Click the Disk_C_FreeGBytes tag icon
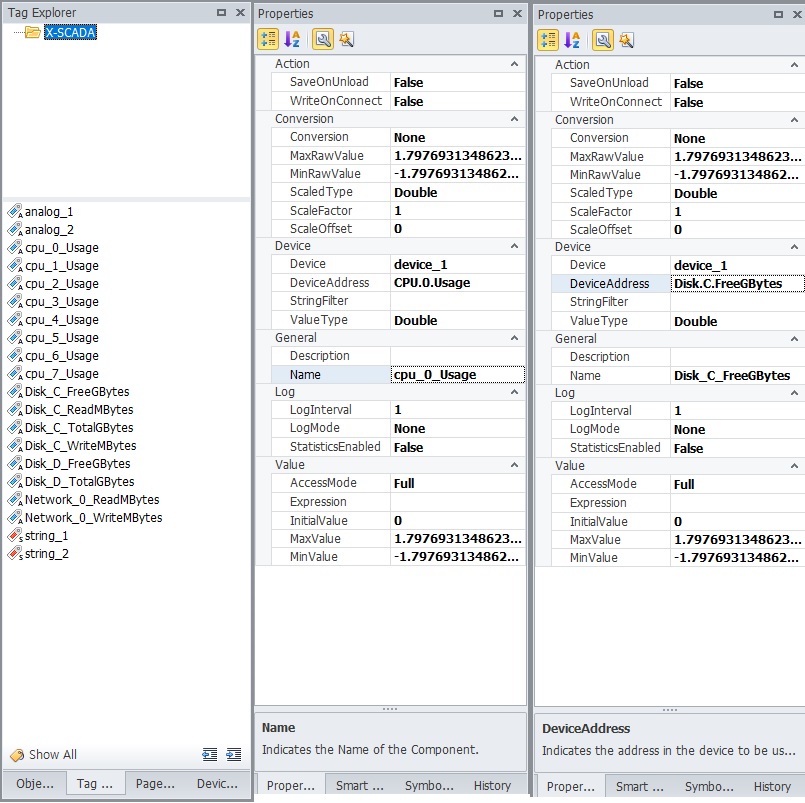Image resolution: width=805 pixels, height=803 pixels. point(14,392)
